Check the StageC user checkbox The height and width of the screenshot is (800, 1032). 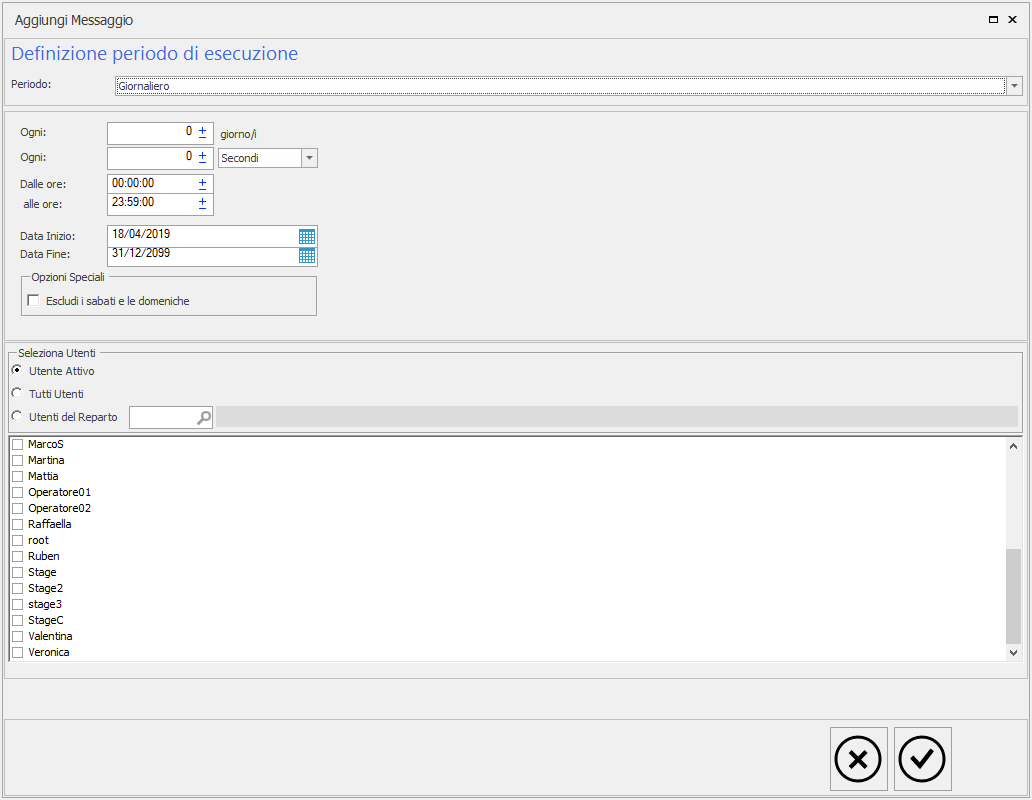coord(18,620)
